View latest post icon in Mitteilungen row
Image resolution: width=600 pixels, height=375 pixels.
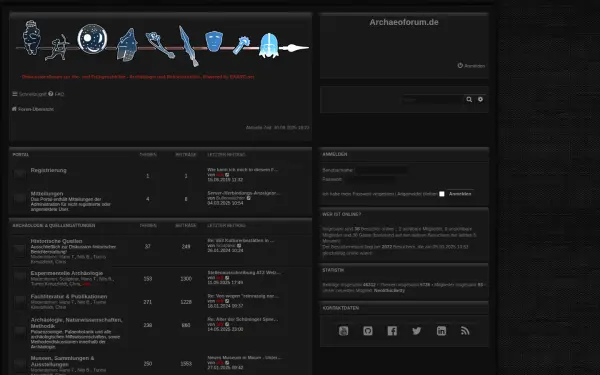point(249,198)
